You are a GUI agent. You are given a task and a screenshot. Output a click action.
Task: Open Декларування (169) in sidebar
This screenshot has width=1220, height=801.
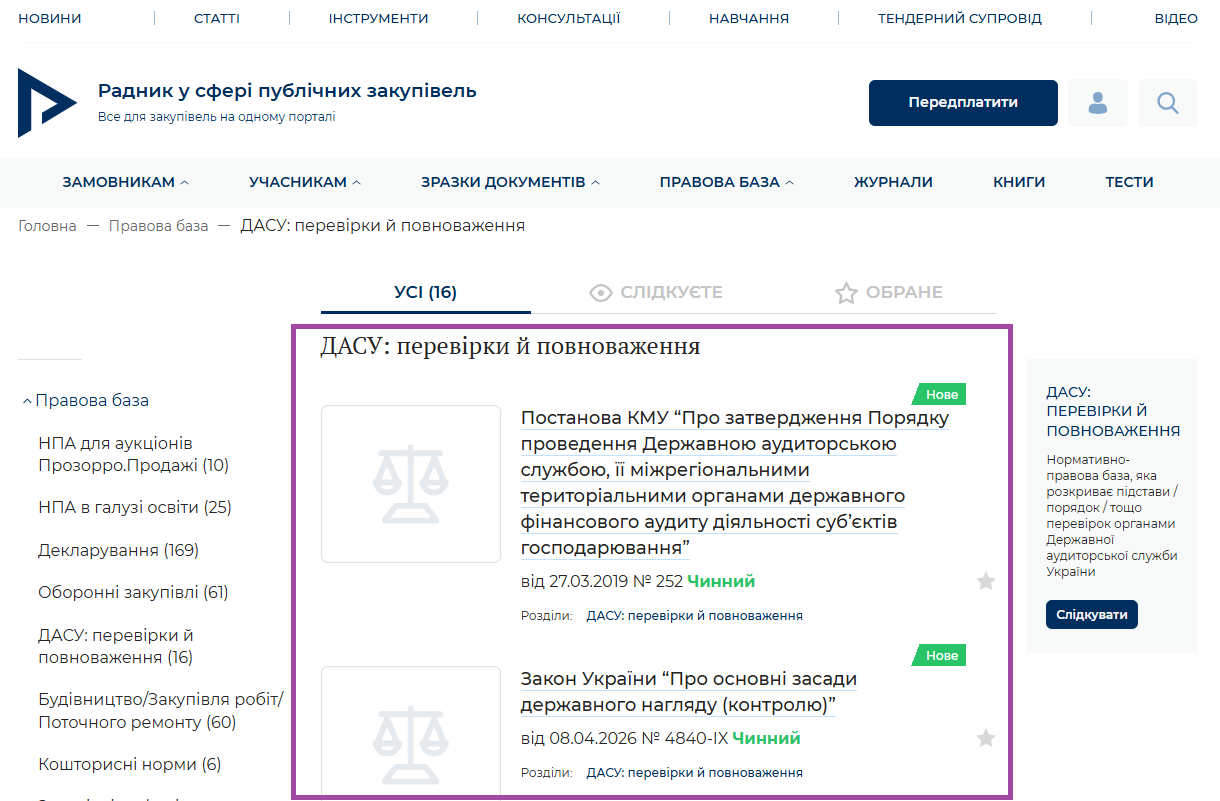[118, 550]
